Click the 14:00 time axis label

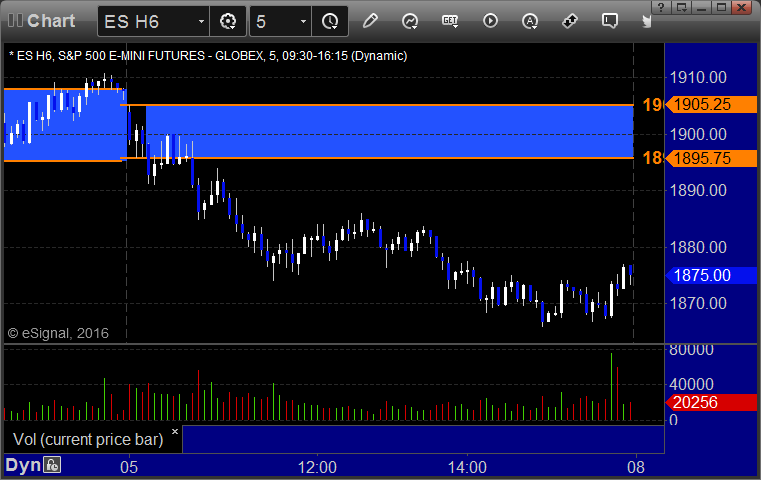pos(467,467)
